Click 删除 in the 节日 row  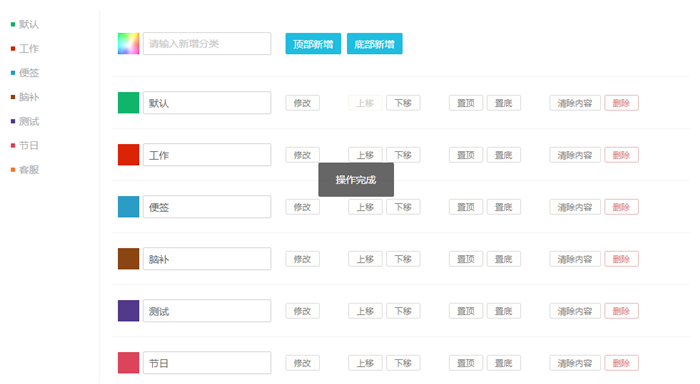click(621, 363)
